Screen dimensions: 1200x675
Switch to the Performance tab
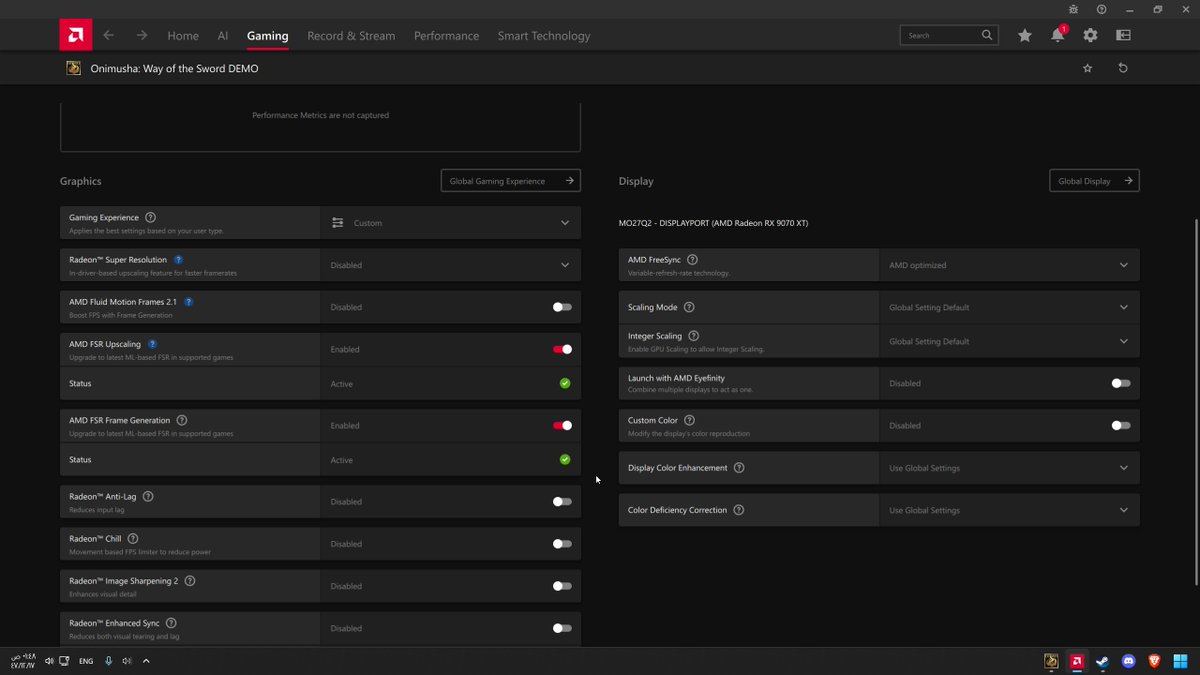click(x=446, y=35)
